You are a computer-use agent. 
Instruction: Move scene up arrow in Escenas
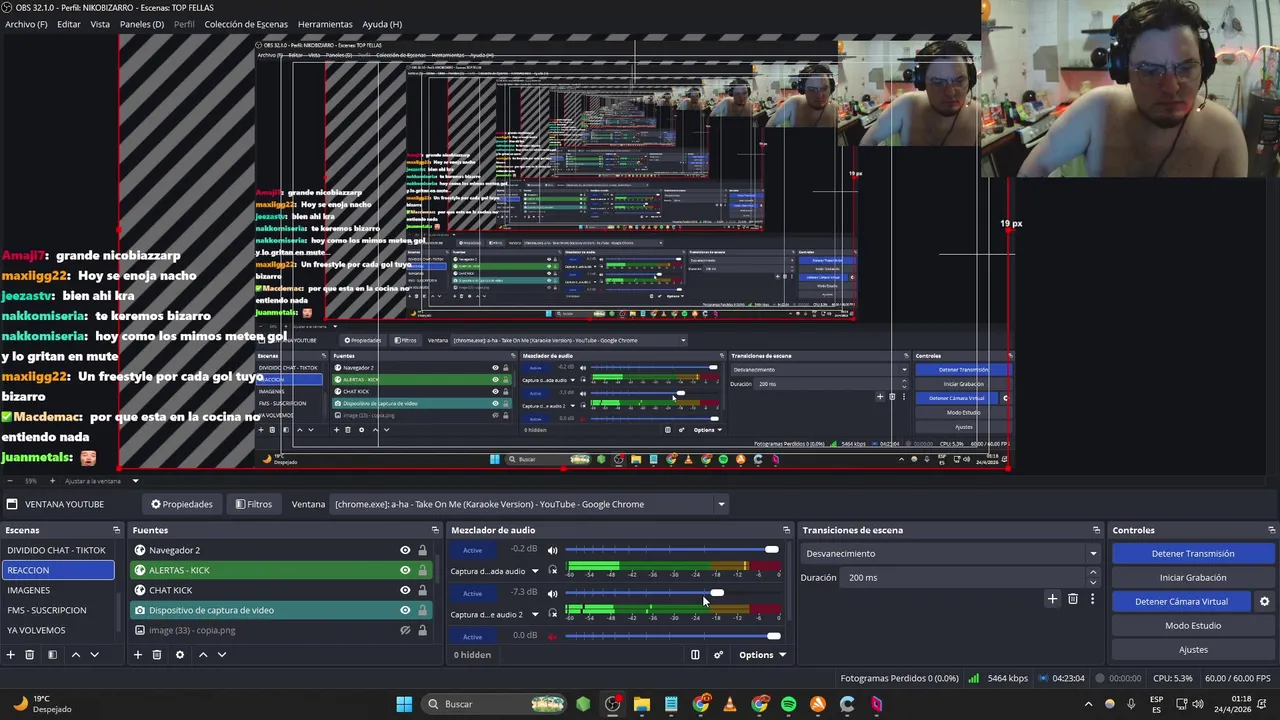point(75,655)
